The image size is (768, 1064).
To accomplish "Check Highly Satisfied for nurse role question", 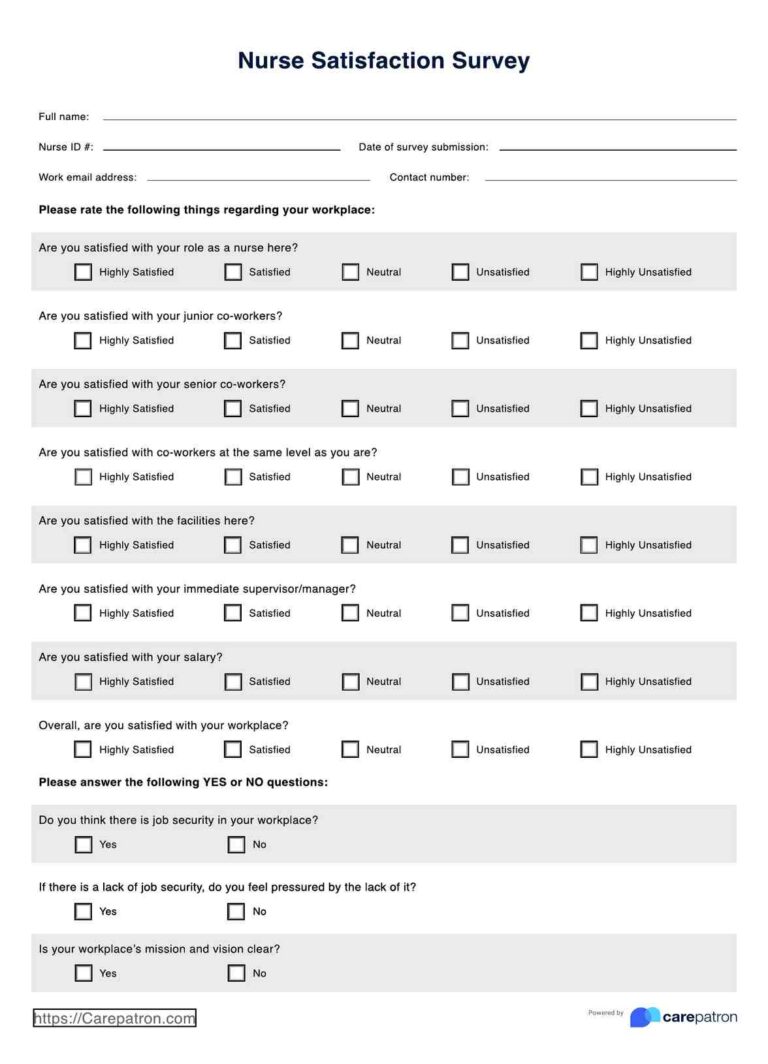I will tap(83, 272).
